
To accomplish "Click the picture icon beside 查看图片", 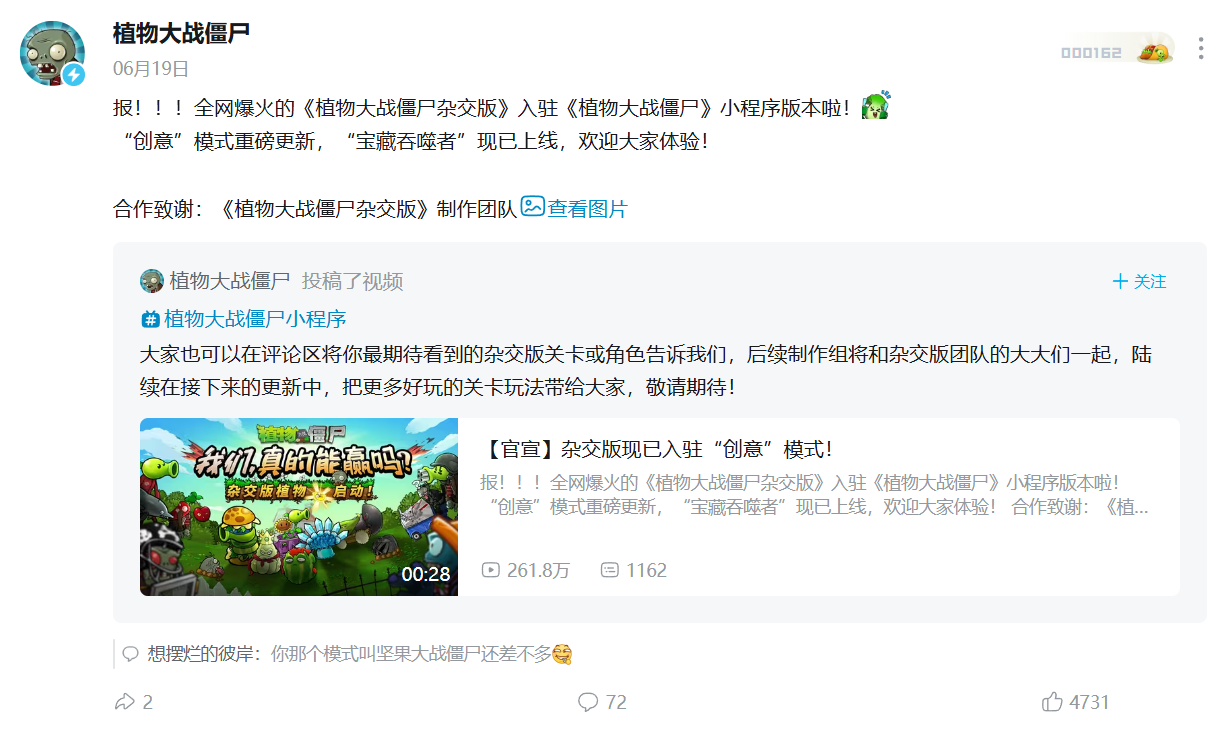I will (533, 207).
